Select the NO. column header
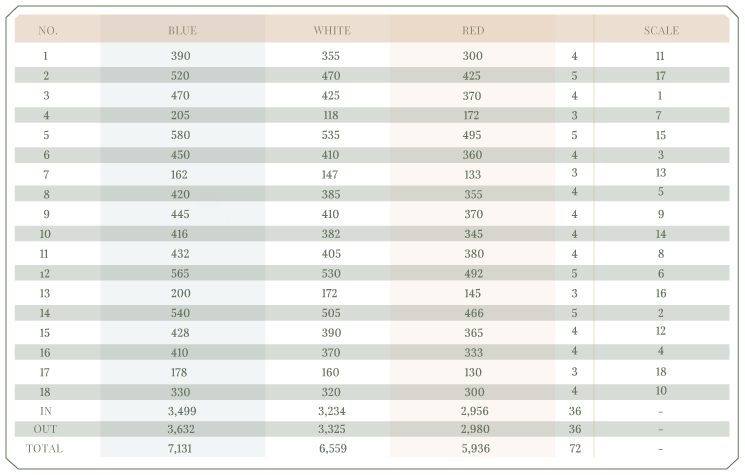 48,30
